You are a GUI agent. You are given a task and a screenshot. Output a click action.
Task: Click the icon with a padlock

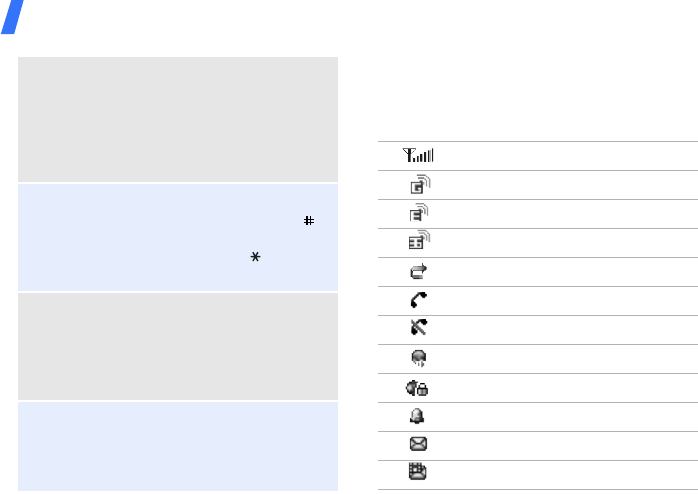[419, 388]
